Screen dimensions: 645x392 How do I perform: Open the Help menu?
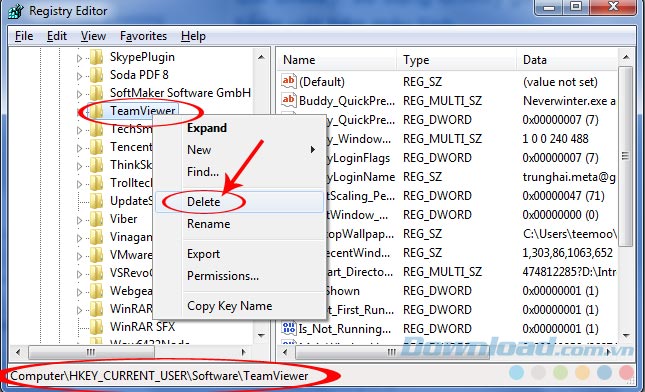coord(193,36)
